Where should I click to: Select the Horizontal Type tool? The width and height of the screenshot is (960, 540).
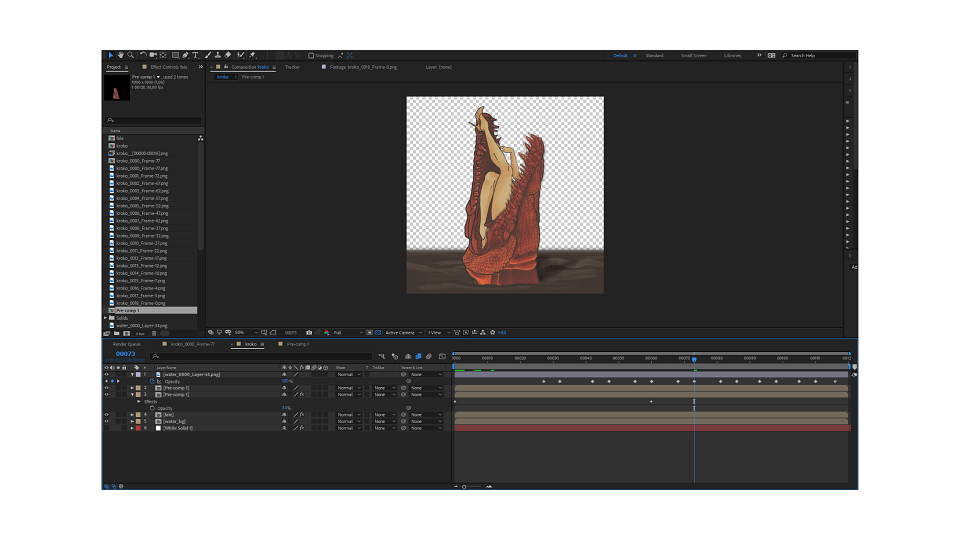pos(195,55)
